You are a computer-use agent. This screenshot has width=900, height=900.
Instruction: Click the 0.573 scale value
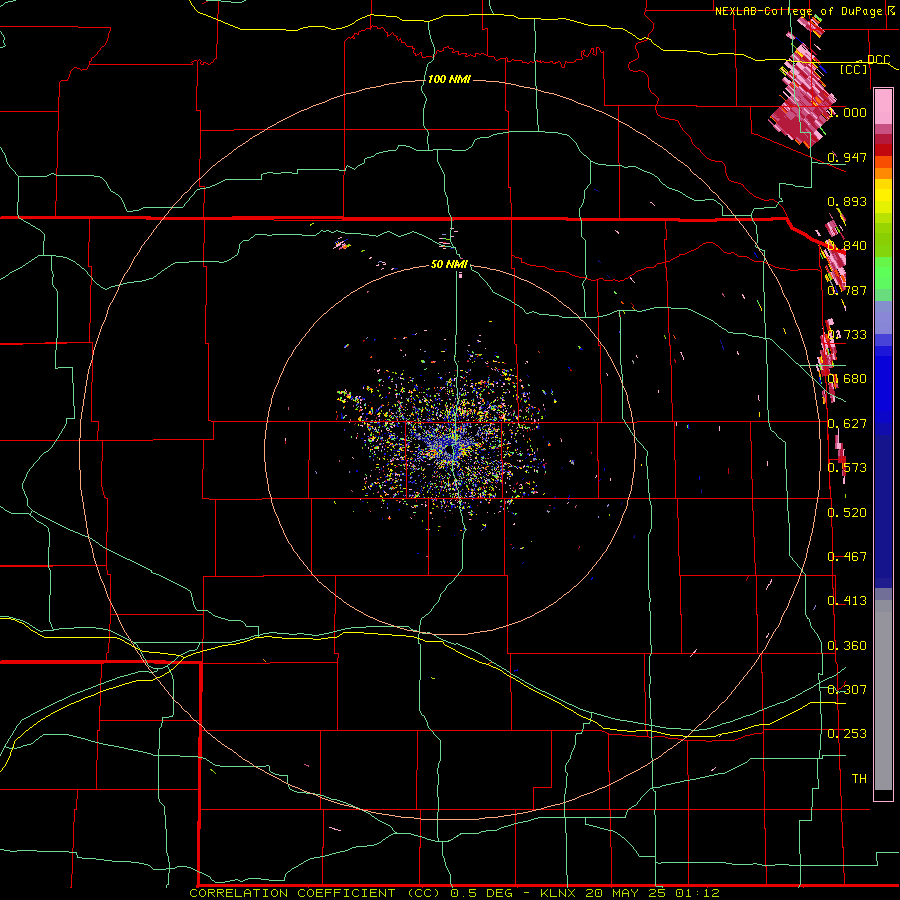847,468
